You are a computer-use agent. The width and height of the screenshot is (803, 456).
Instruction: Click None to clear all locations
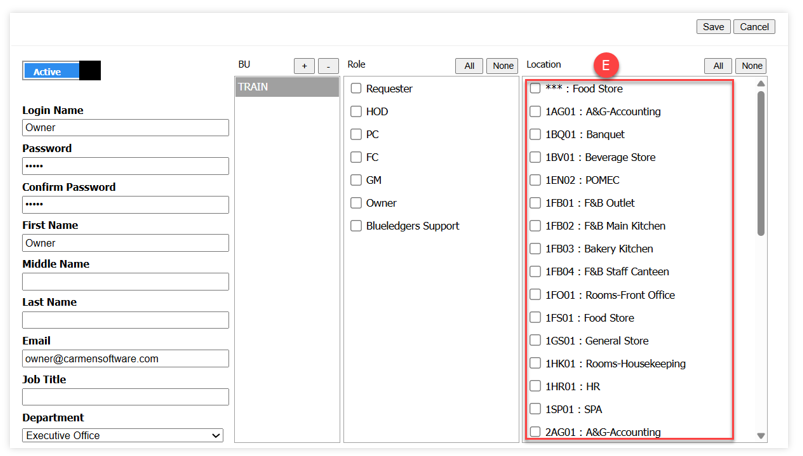(751, 66)
